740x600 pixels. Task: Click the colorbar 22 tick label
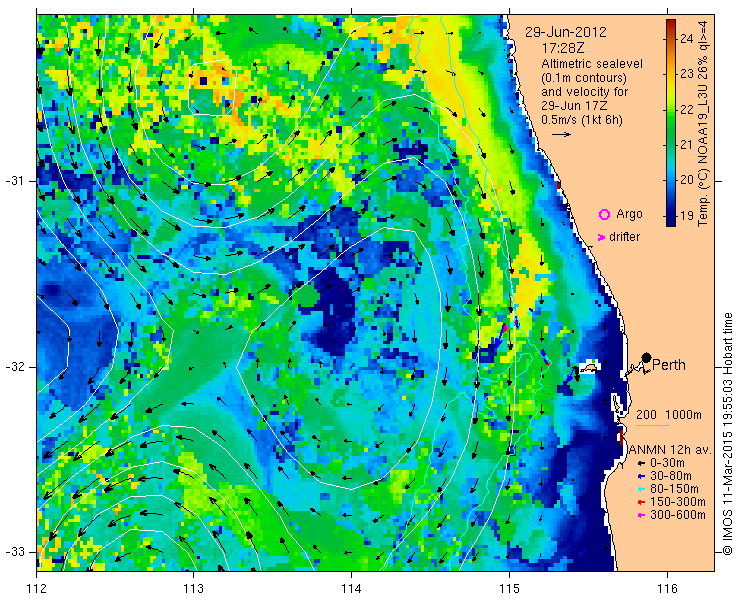click(x=686, y=110)
